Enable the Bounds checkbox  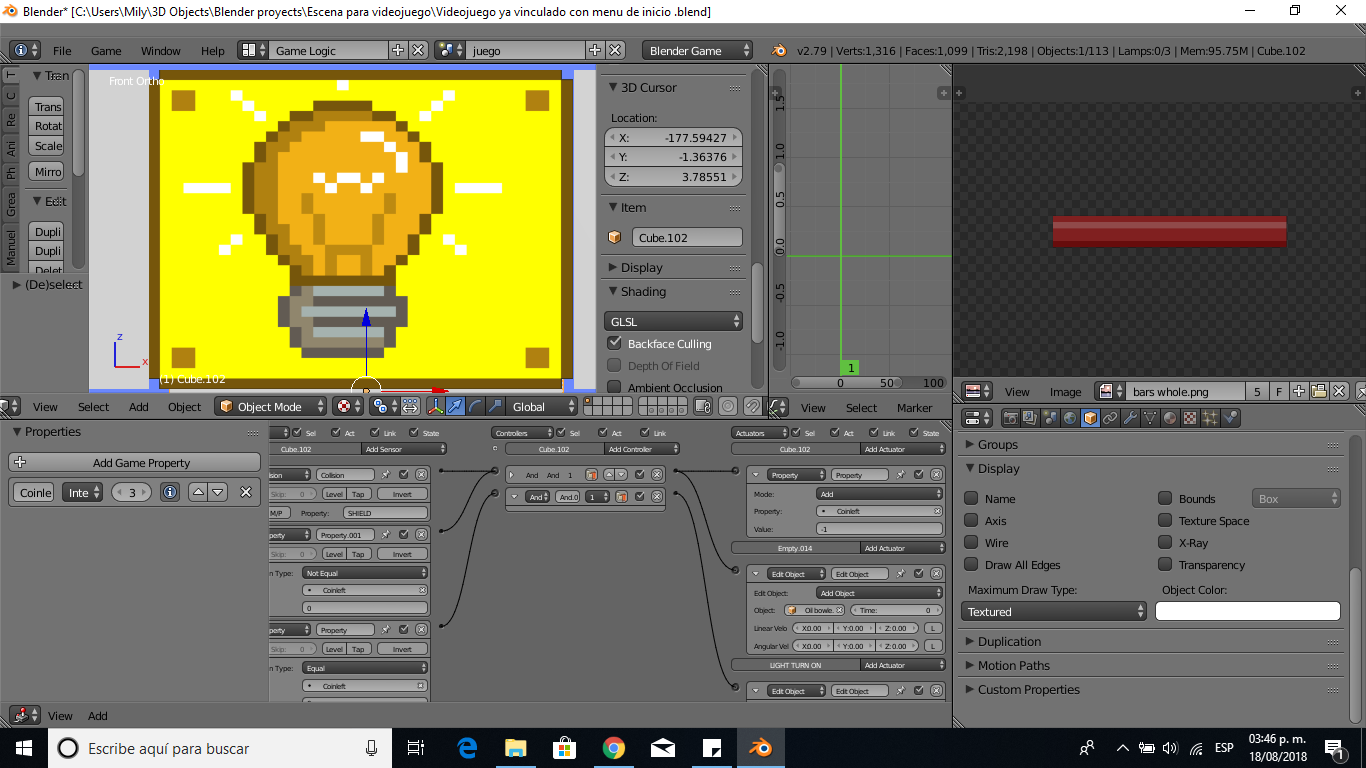[x=1165, y=498]
